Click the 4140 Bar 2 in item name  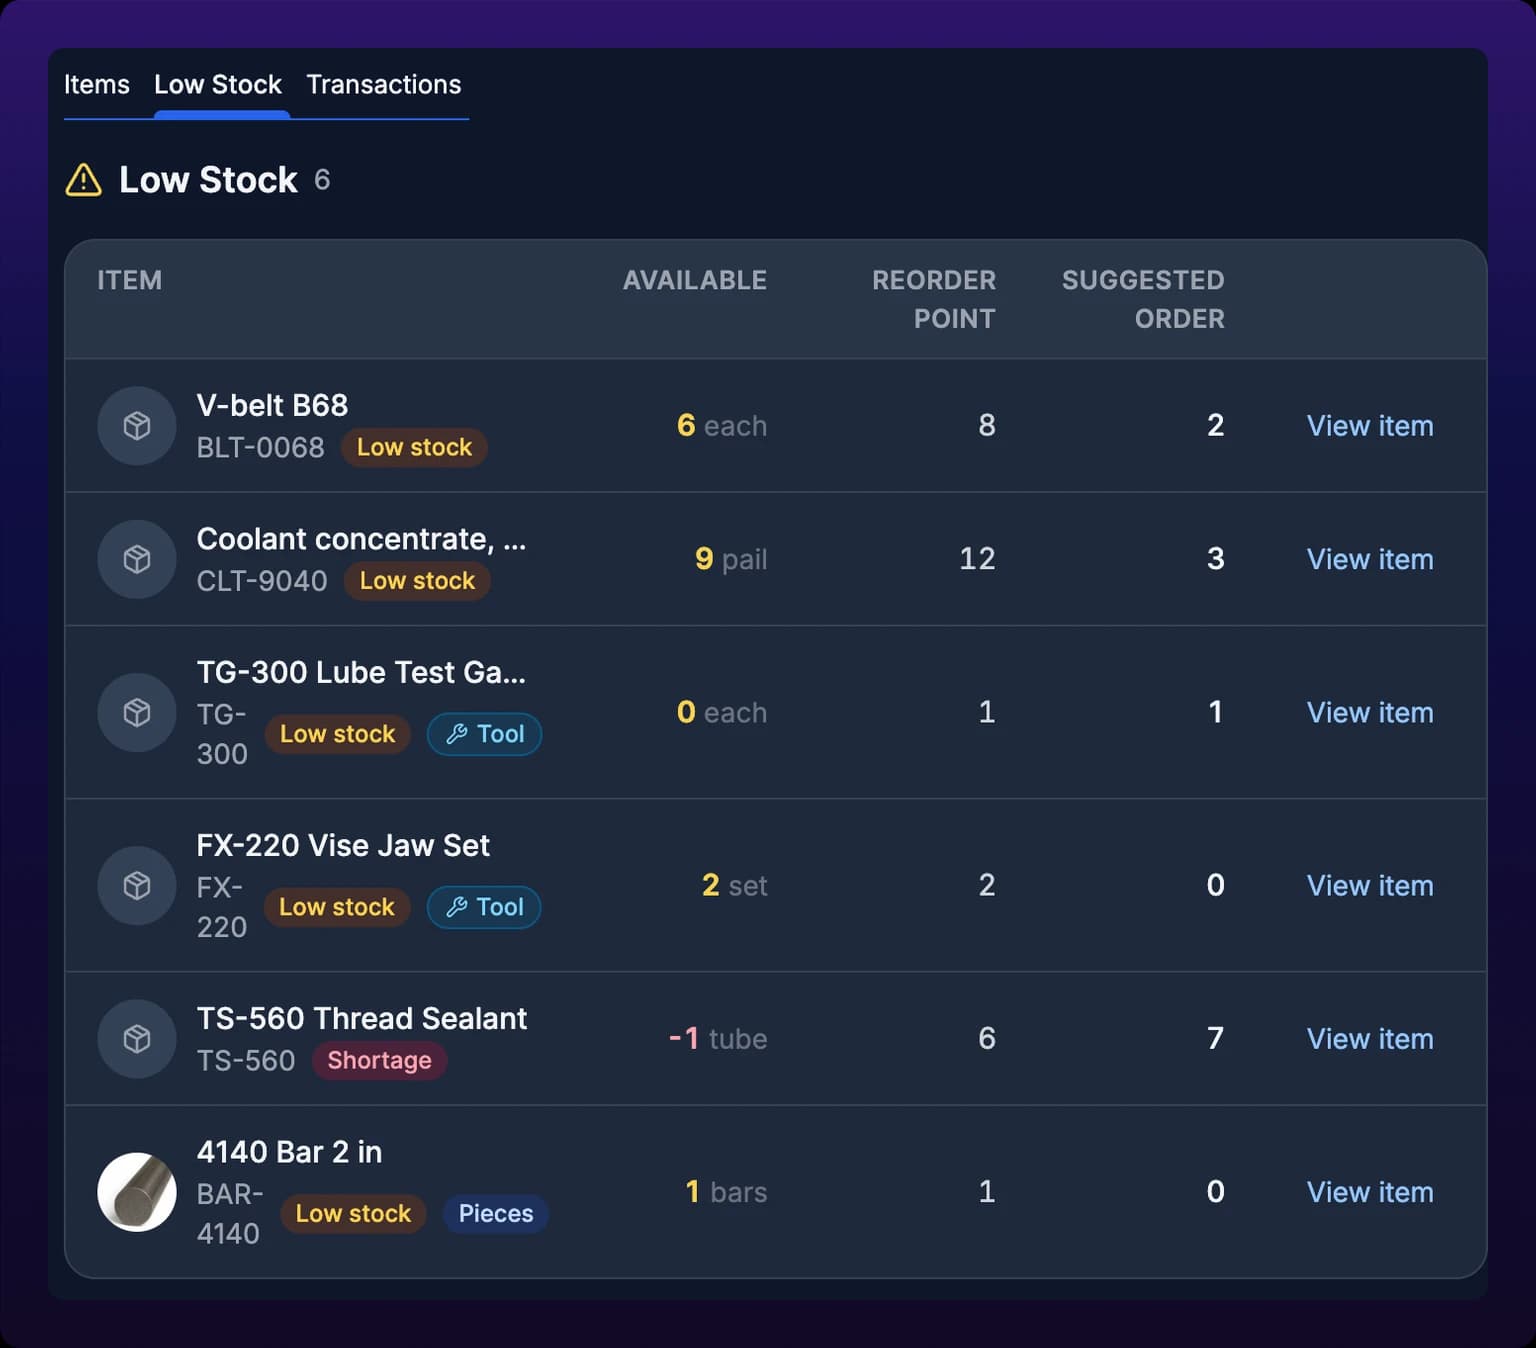289,1152
